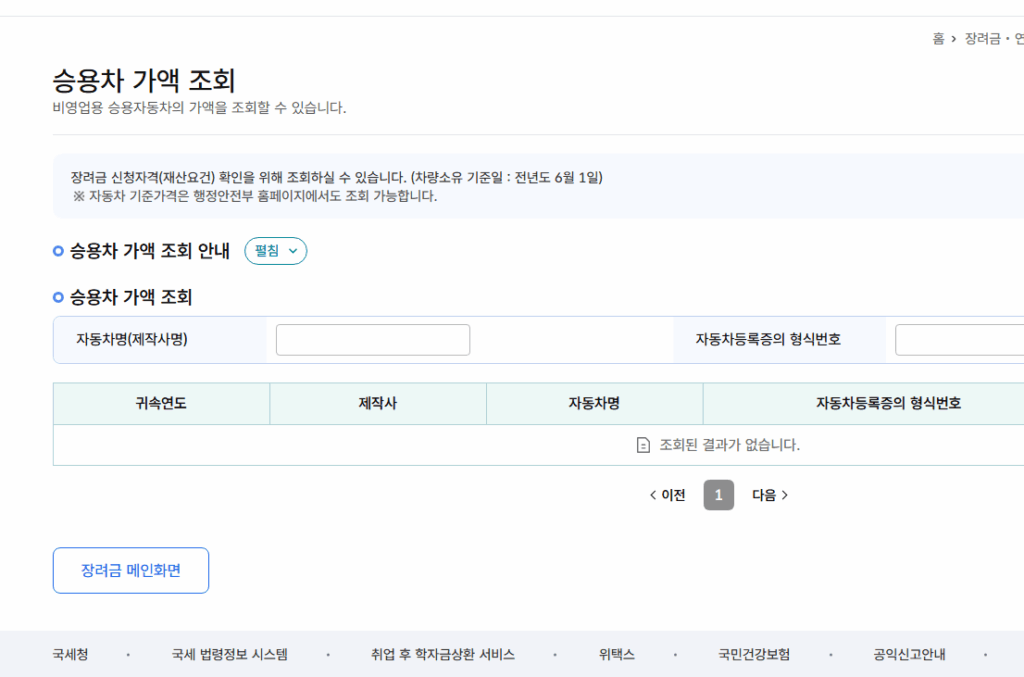Open the 홈 breadcrumb link

pos(941,34)
